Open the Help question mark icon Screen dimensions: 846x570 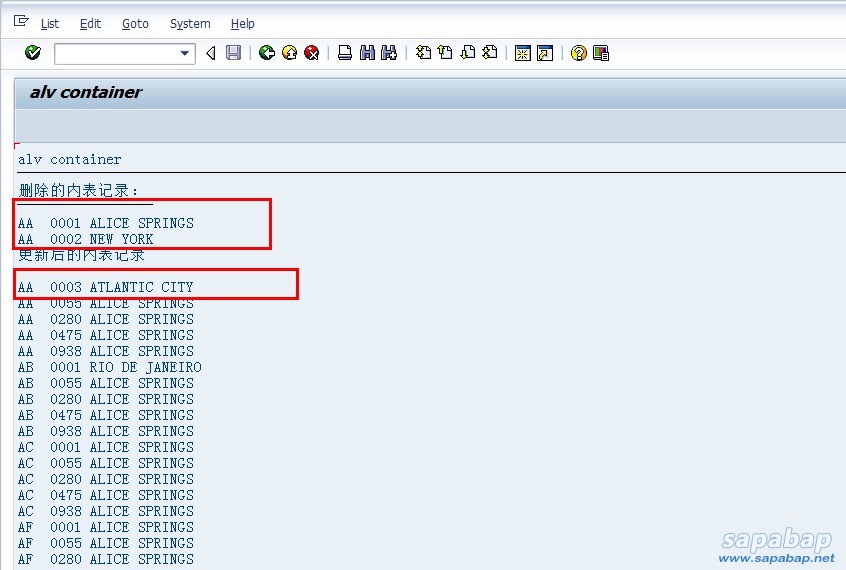[578, 53]
